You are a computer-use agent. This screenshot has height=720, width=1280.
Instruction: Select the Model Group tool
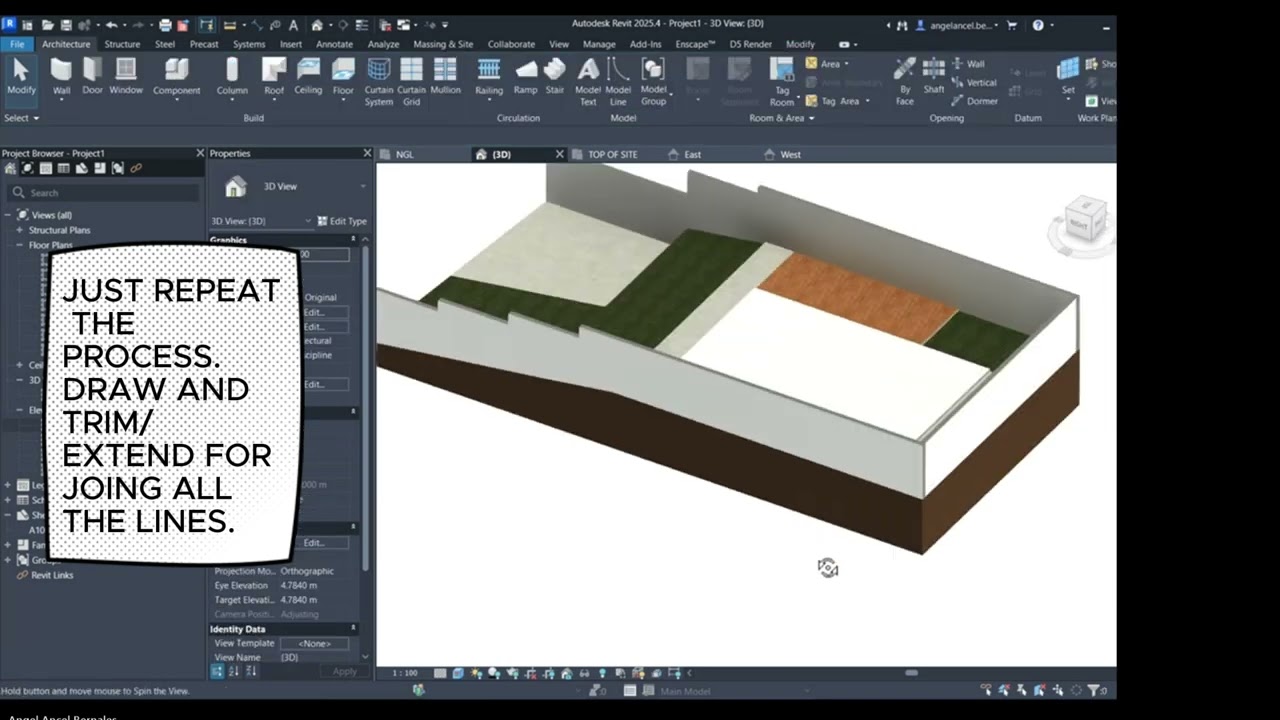[653, 82]
